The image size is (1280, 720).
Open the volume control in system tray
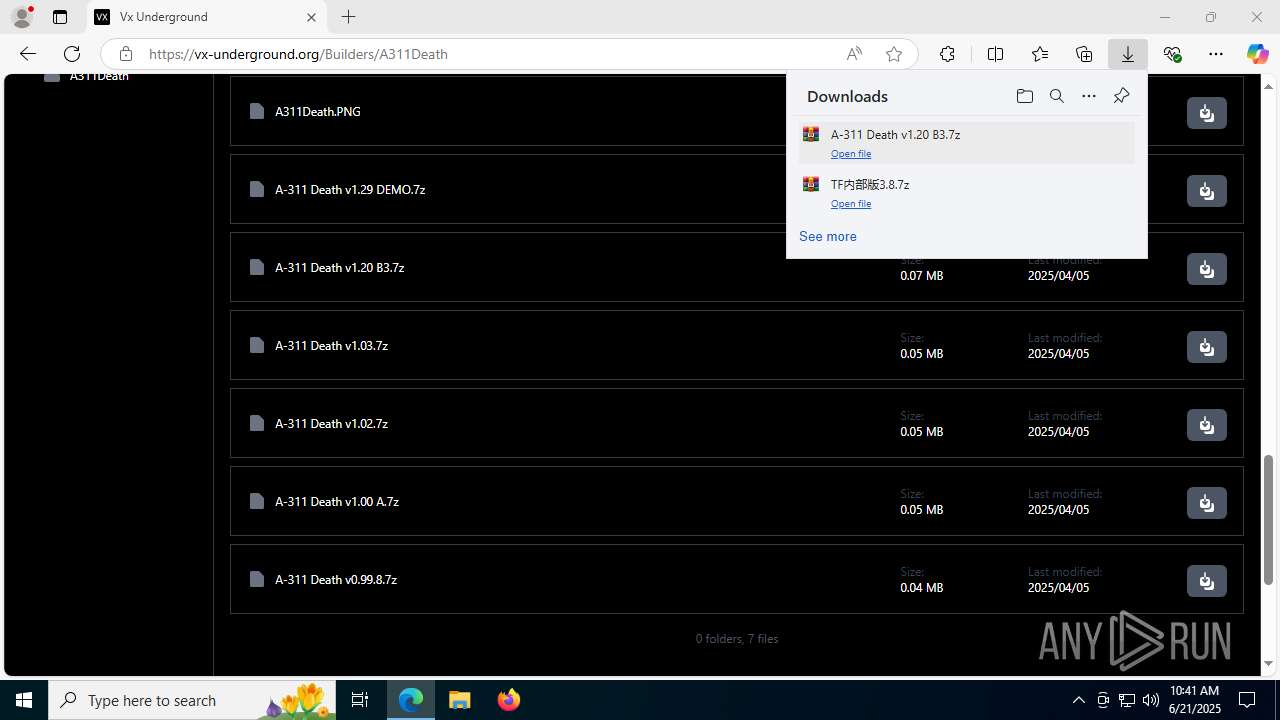1150,700
